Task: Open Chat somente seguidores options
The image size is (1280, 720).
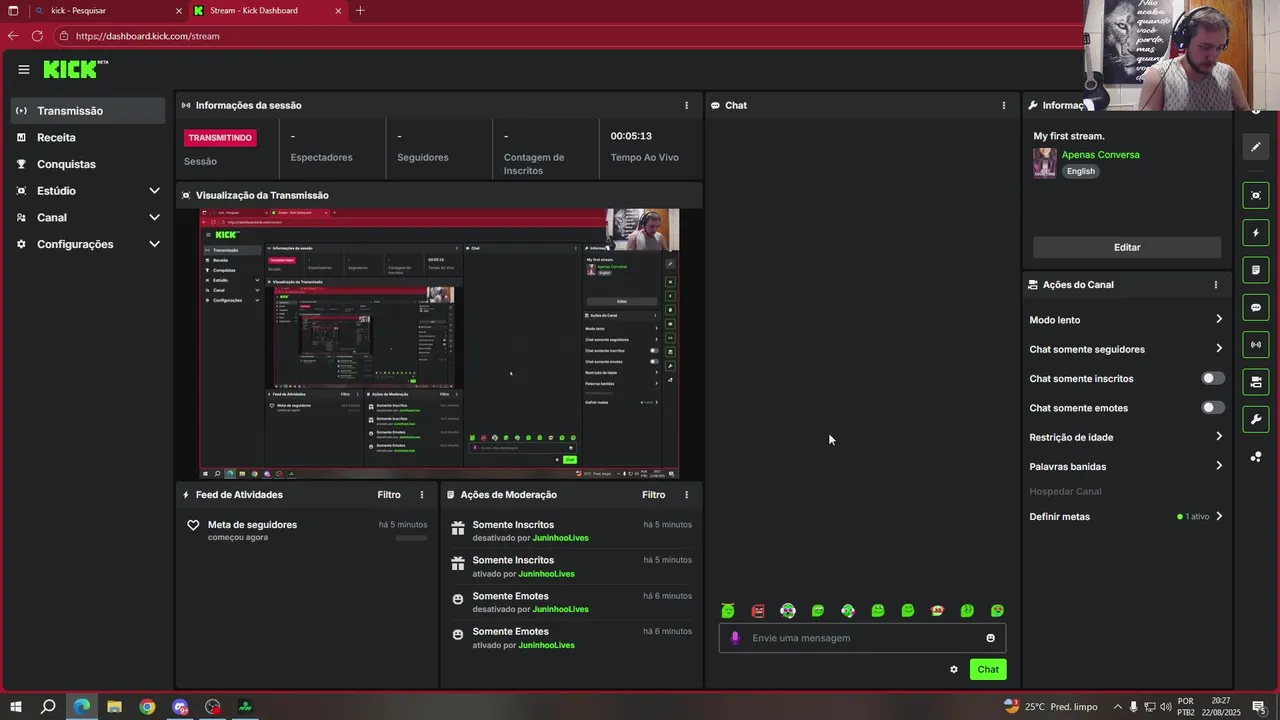Action: tap(1126, 349)
